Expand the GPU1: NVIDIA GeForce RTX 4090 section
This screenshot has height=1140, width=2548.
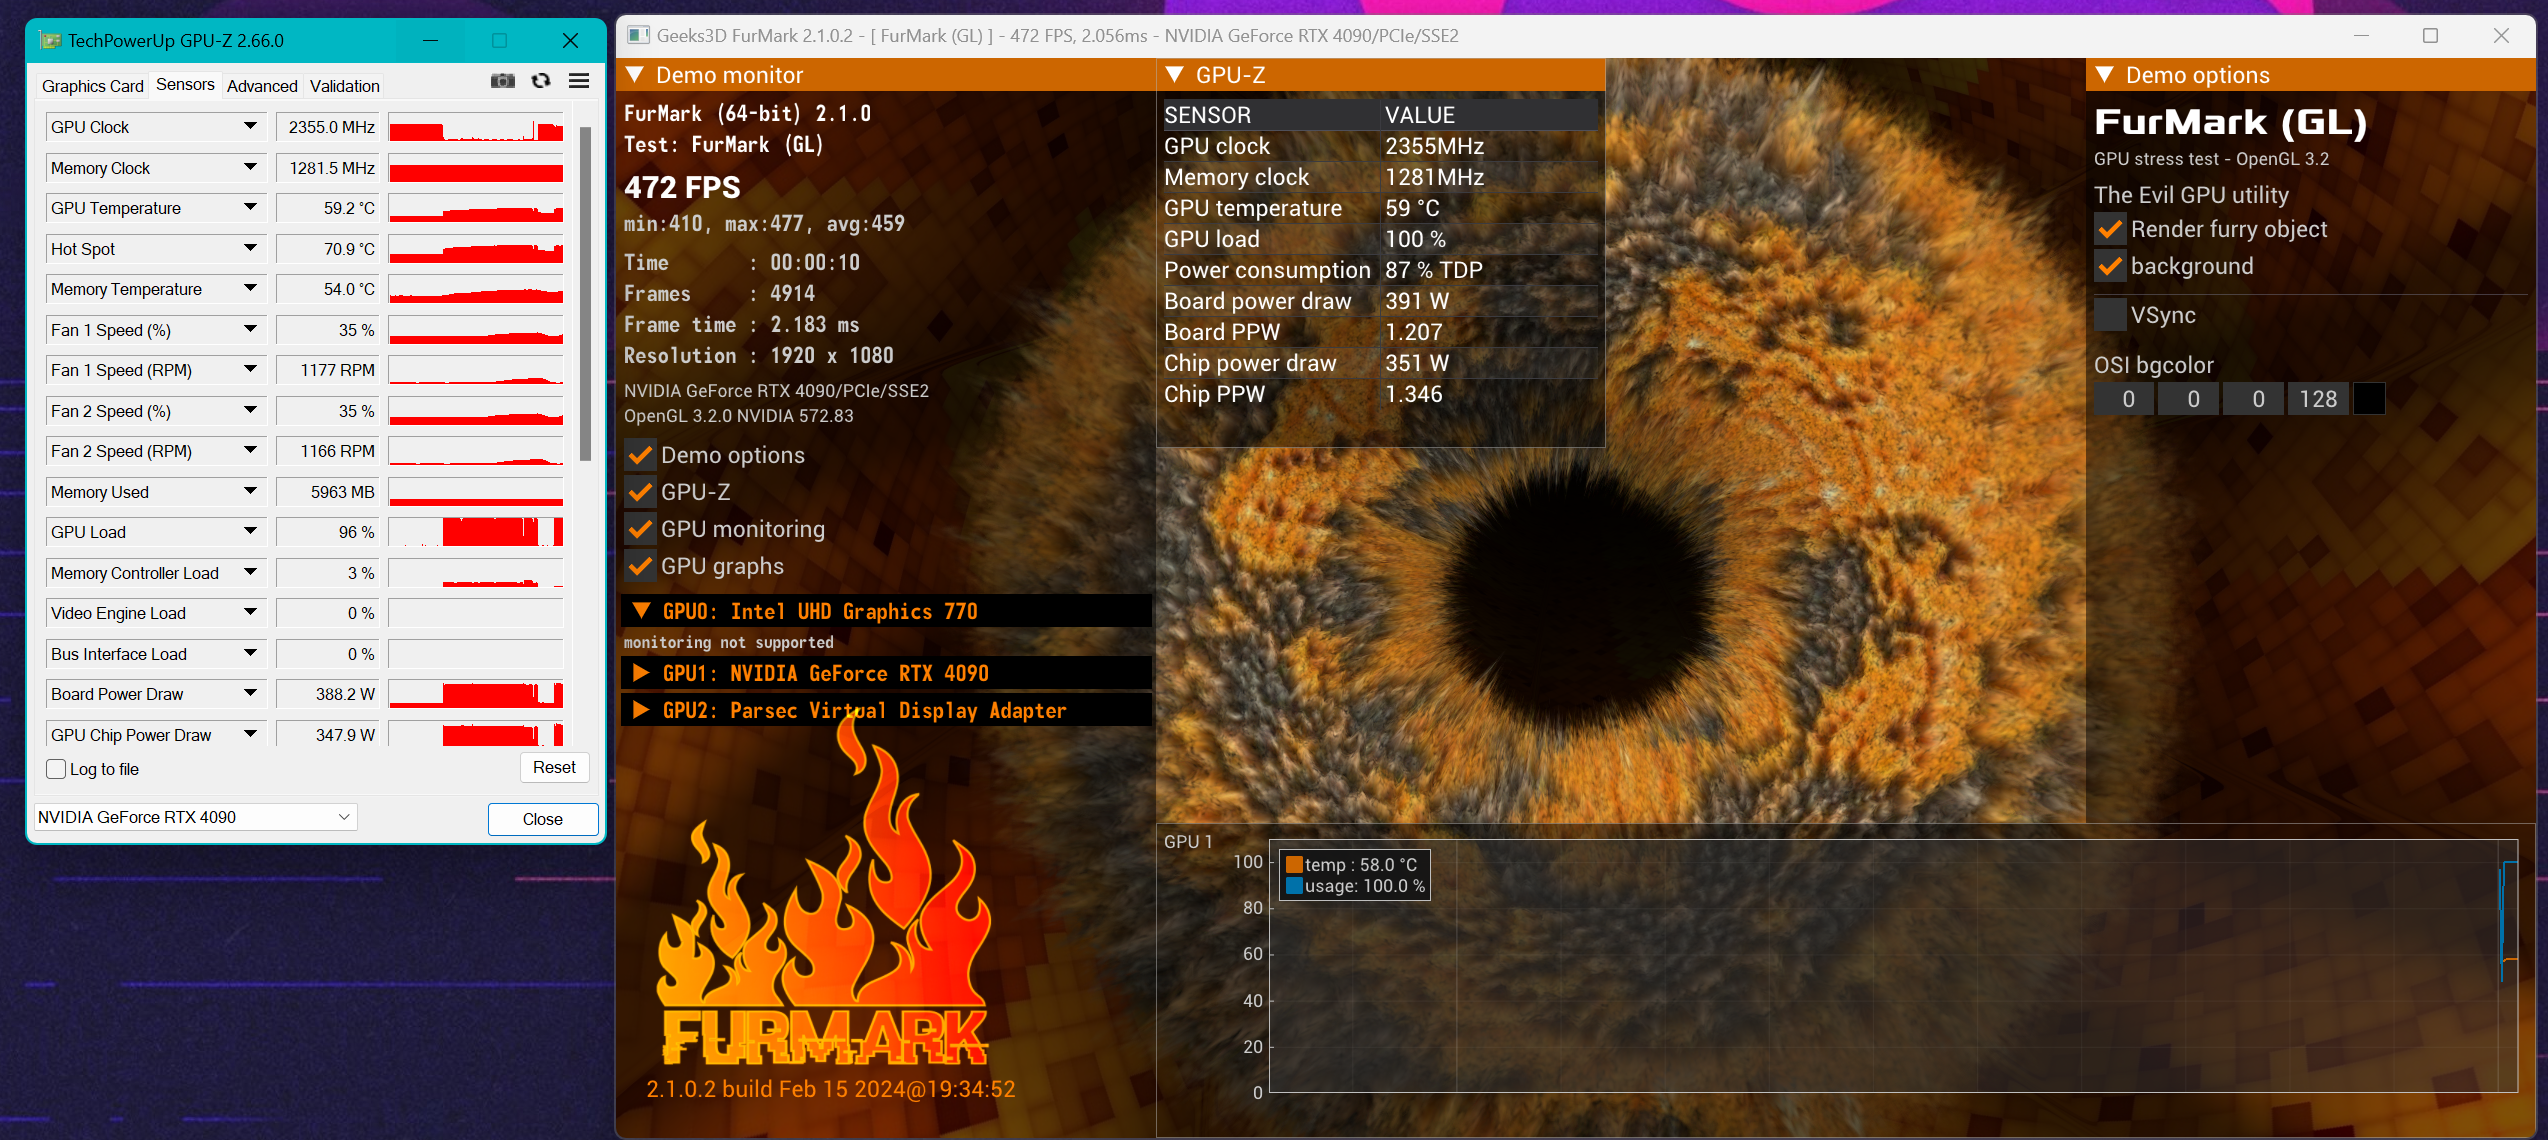coord(641,673)
